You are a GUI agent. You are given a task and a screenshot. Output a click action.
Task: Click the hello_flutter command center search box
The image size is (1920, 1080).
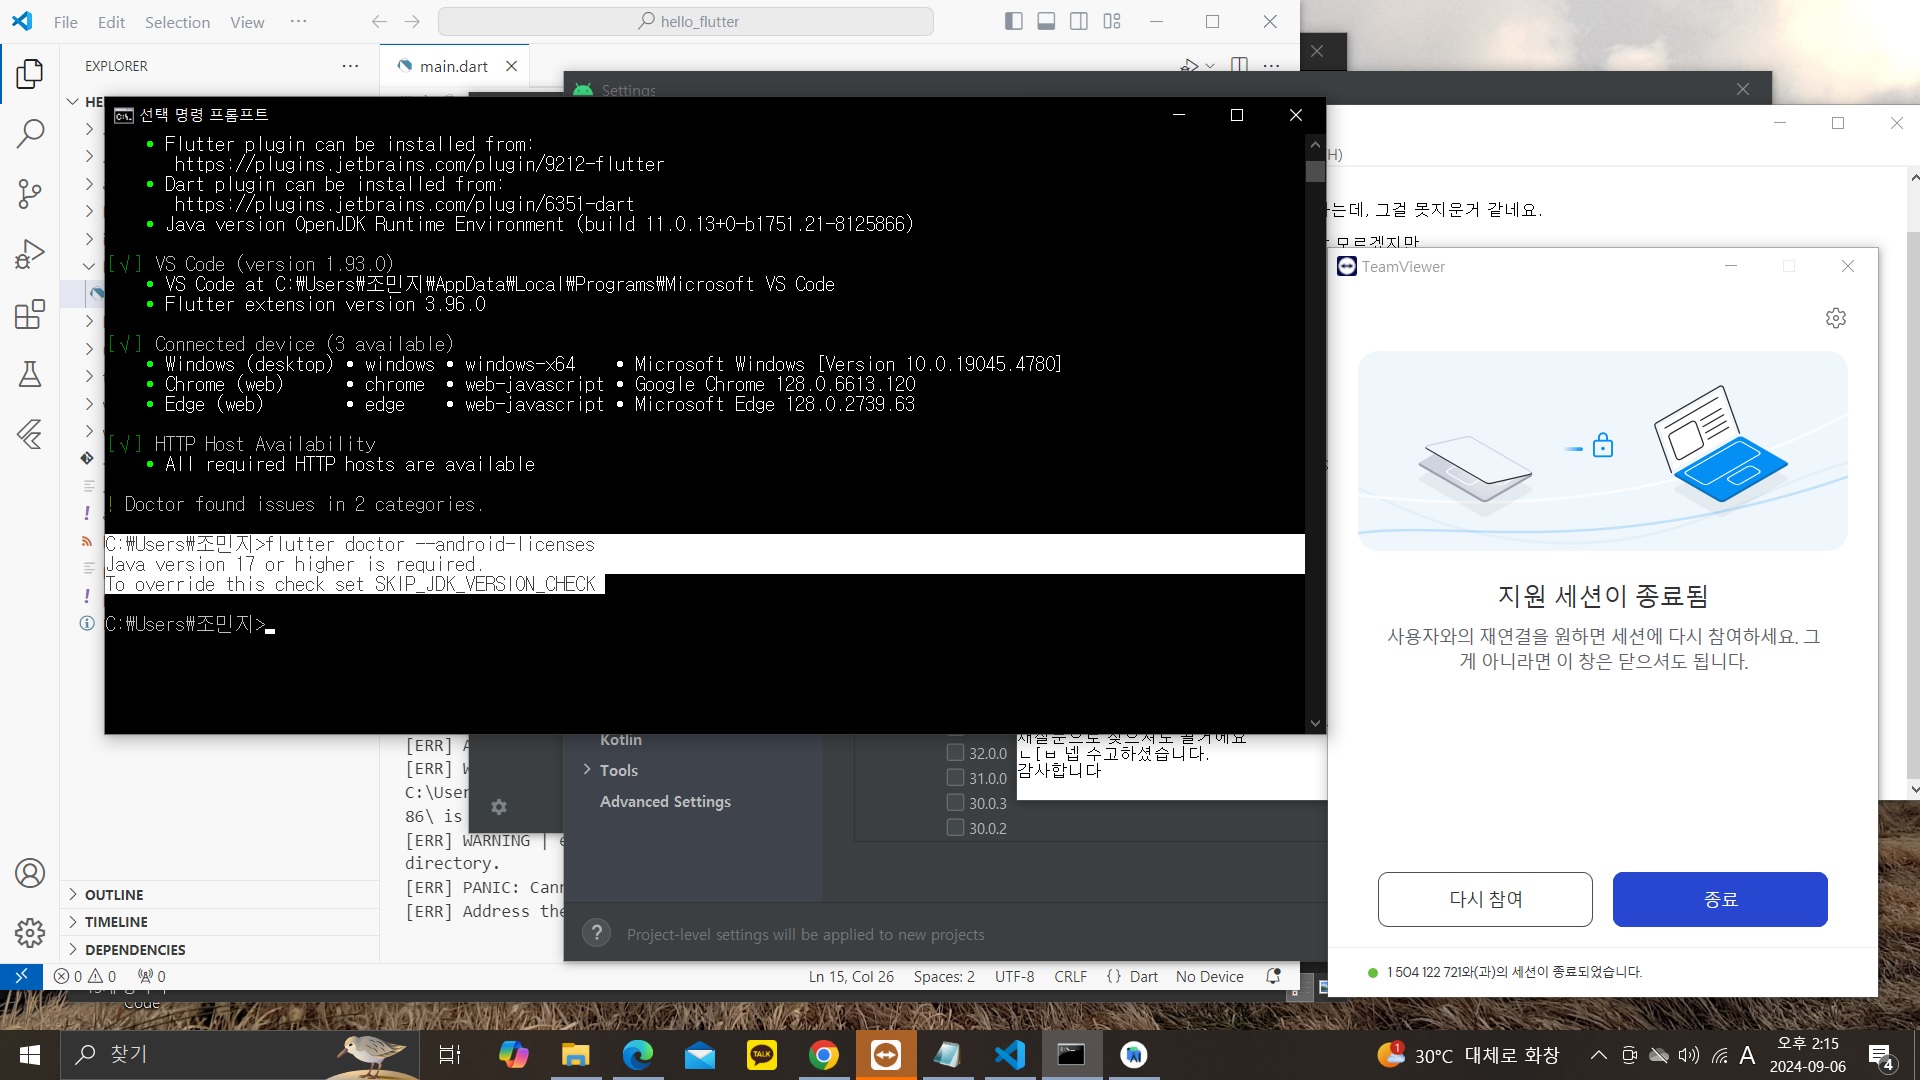coord(686,21)
